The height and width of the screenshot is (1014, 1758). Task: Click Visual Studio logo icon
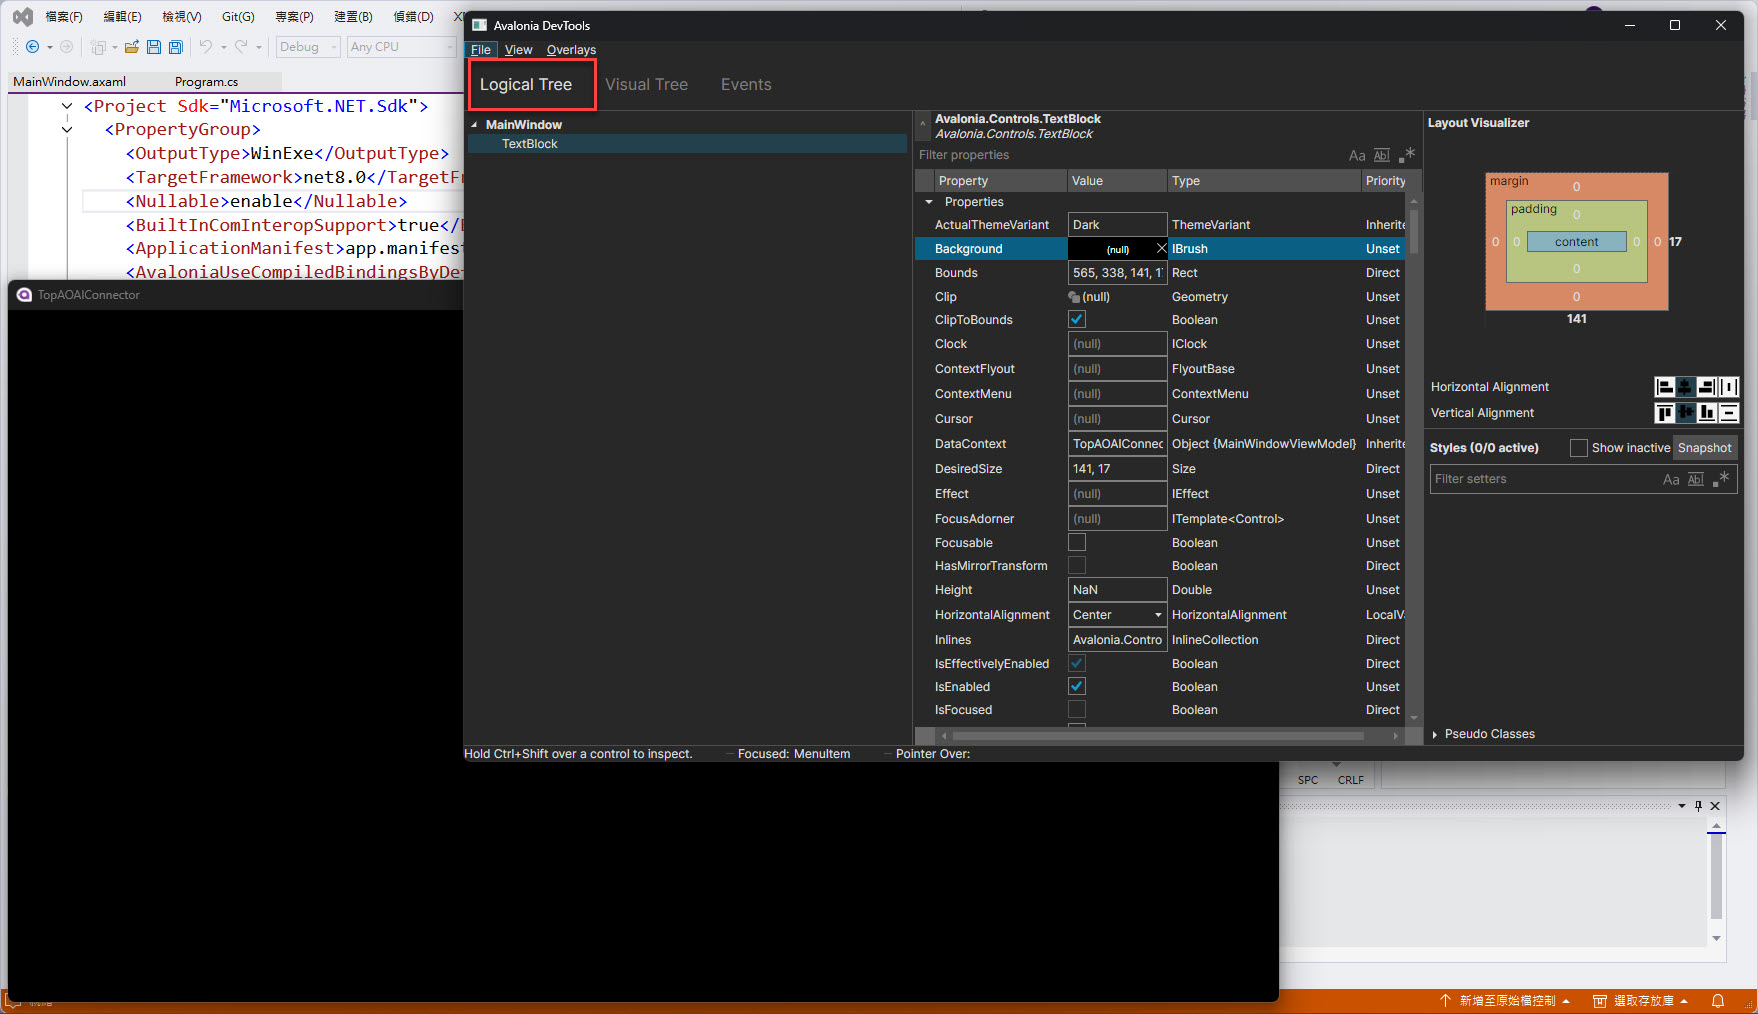(22, 17)
